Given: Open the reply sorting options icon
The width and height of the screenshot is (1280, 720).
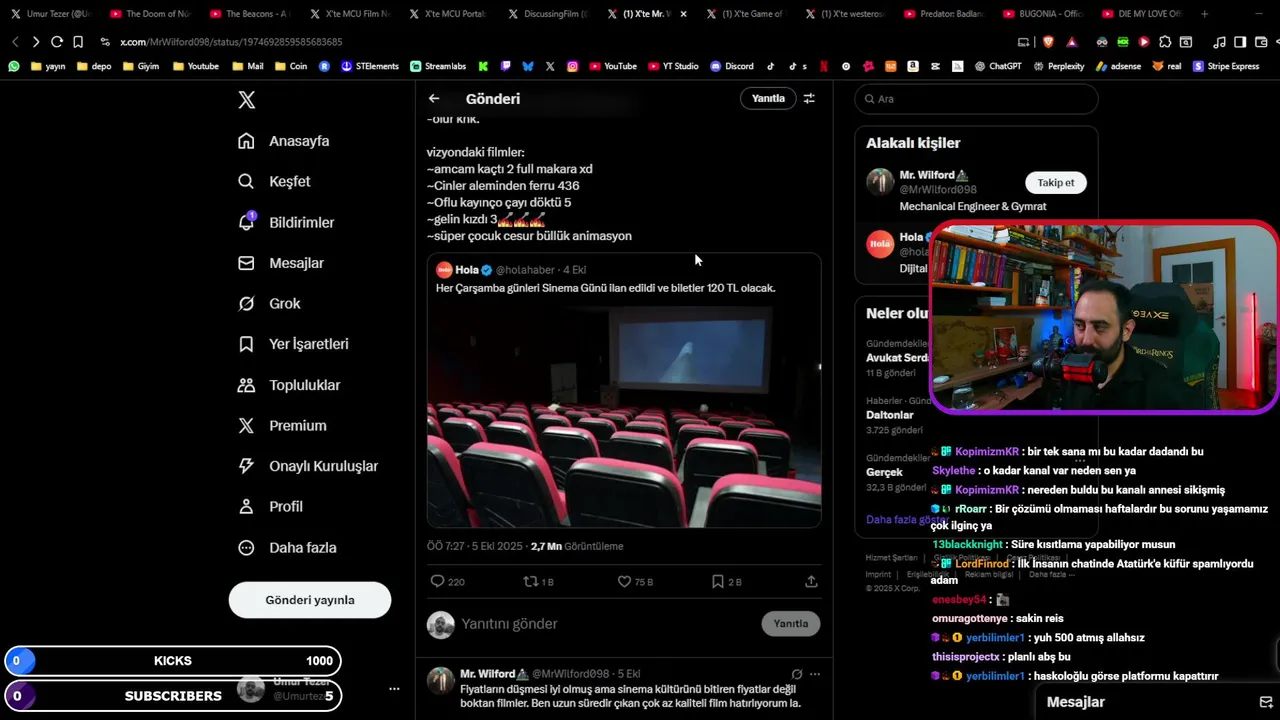Looking at the screenshot, I should 809,98.
